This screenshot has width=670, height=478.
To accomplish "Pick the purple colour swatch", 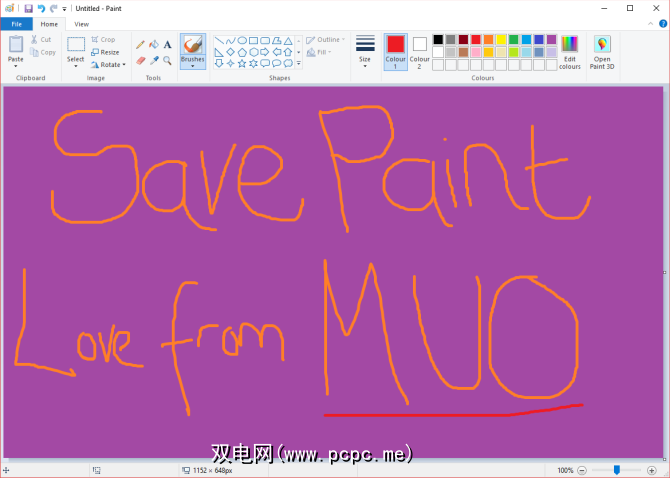I will click(x=552, y=40).
